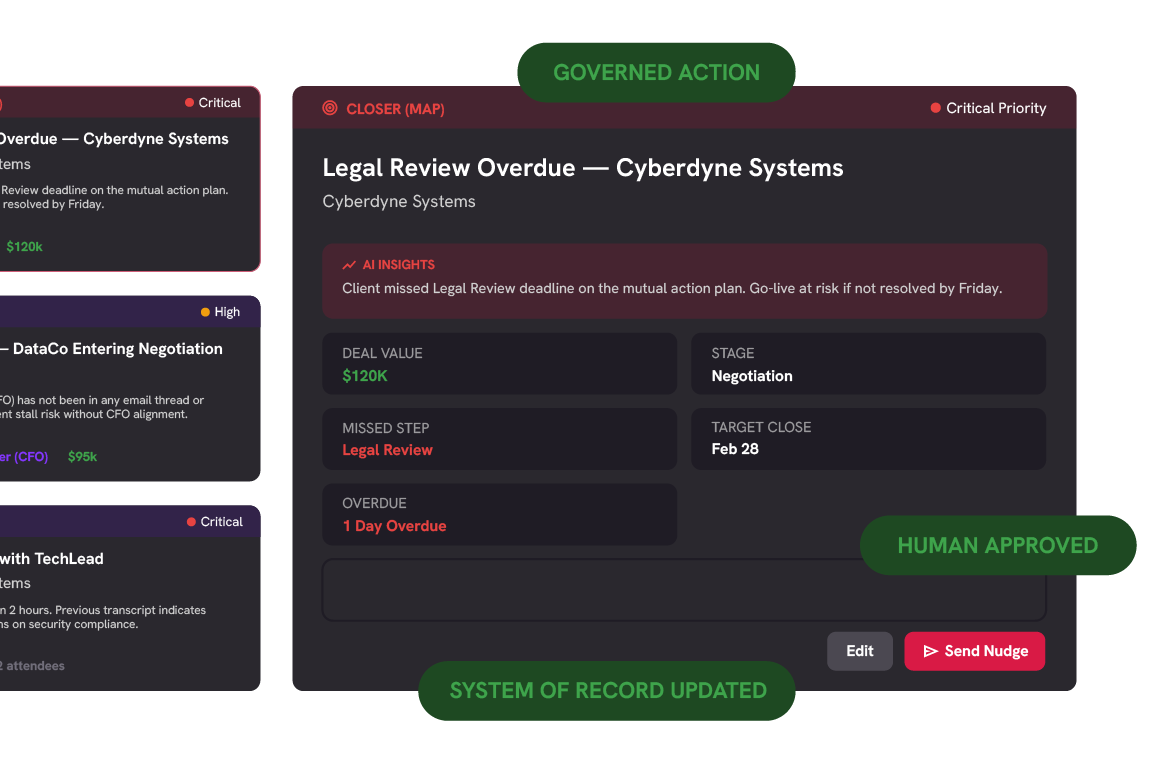Viewport: 1157px width, 778px height.
Task: Click the SYSTEM OF RECORD UPDATED badge
Action: click(607, 691)
